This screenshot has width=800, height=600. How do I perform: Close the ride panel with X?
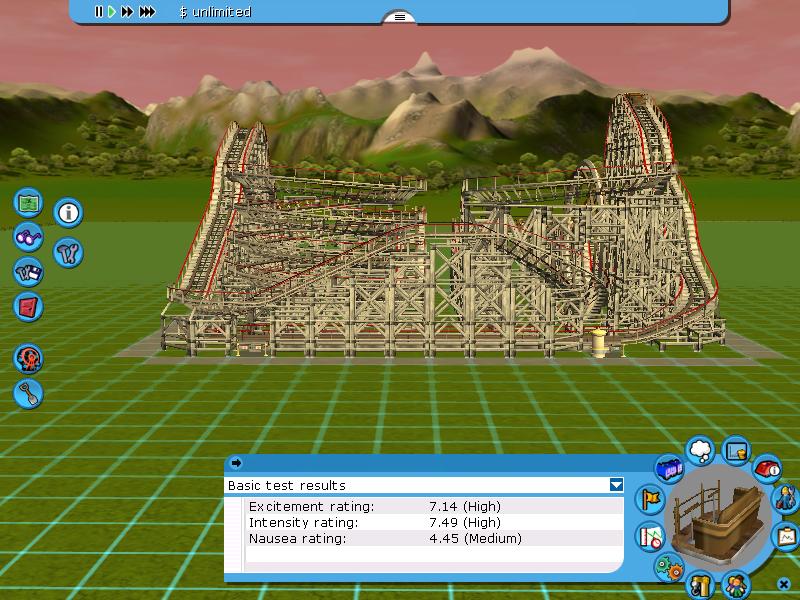pyautogui.click(x=784, y=584)
